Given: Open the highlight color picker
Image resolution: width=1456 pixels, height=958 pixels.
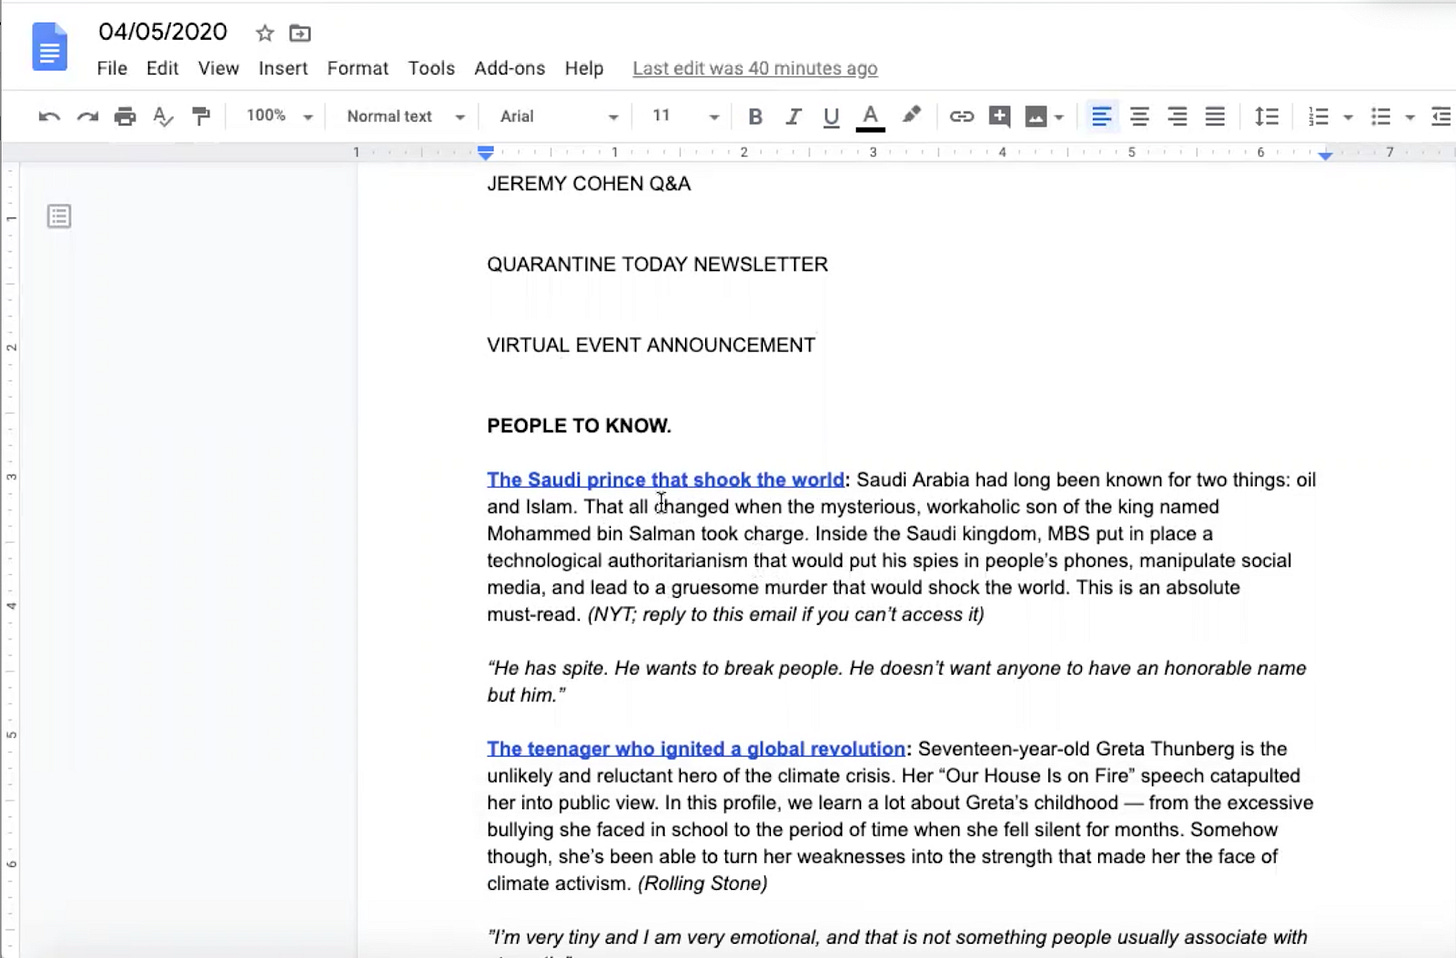Looking at the screenshot, I should 911,116.
